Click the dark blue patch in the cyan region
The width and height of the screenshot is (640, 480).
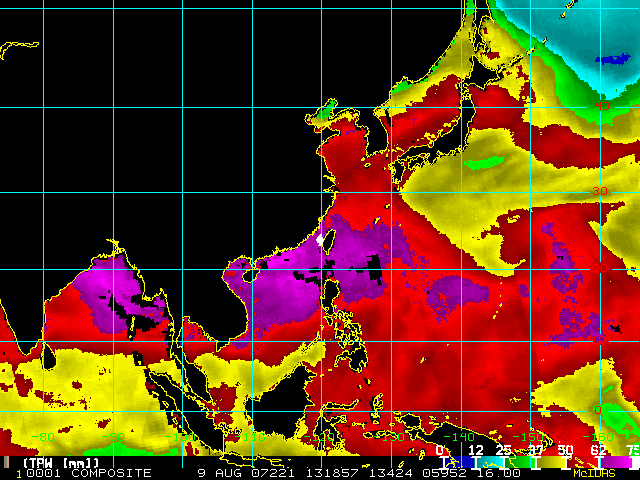pyautogui.click(x=612, y=59)
